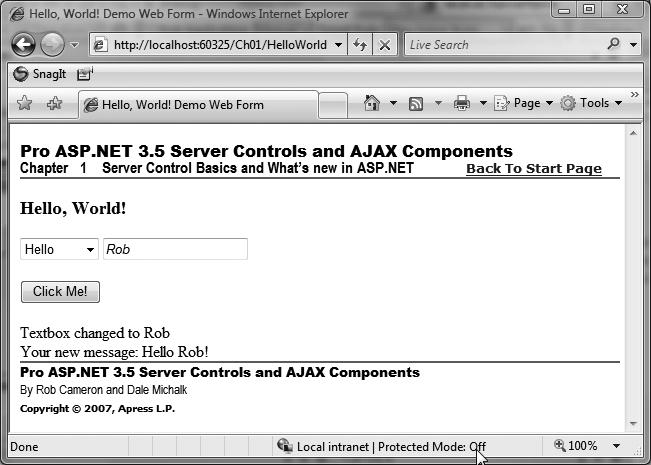The height and width of the screenshot is (465, 651).
Task: Open the search provider options dropdown
Action: pos(634,44)
